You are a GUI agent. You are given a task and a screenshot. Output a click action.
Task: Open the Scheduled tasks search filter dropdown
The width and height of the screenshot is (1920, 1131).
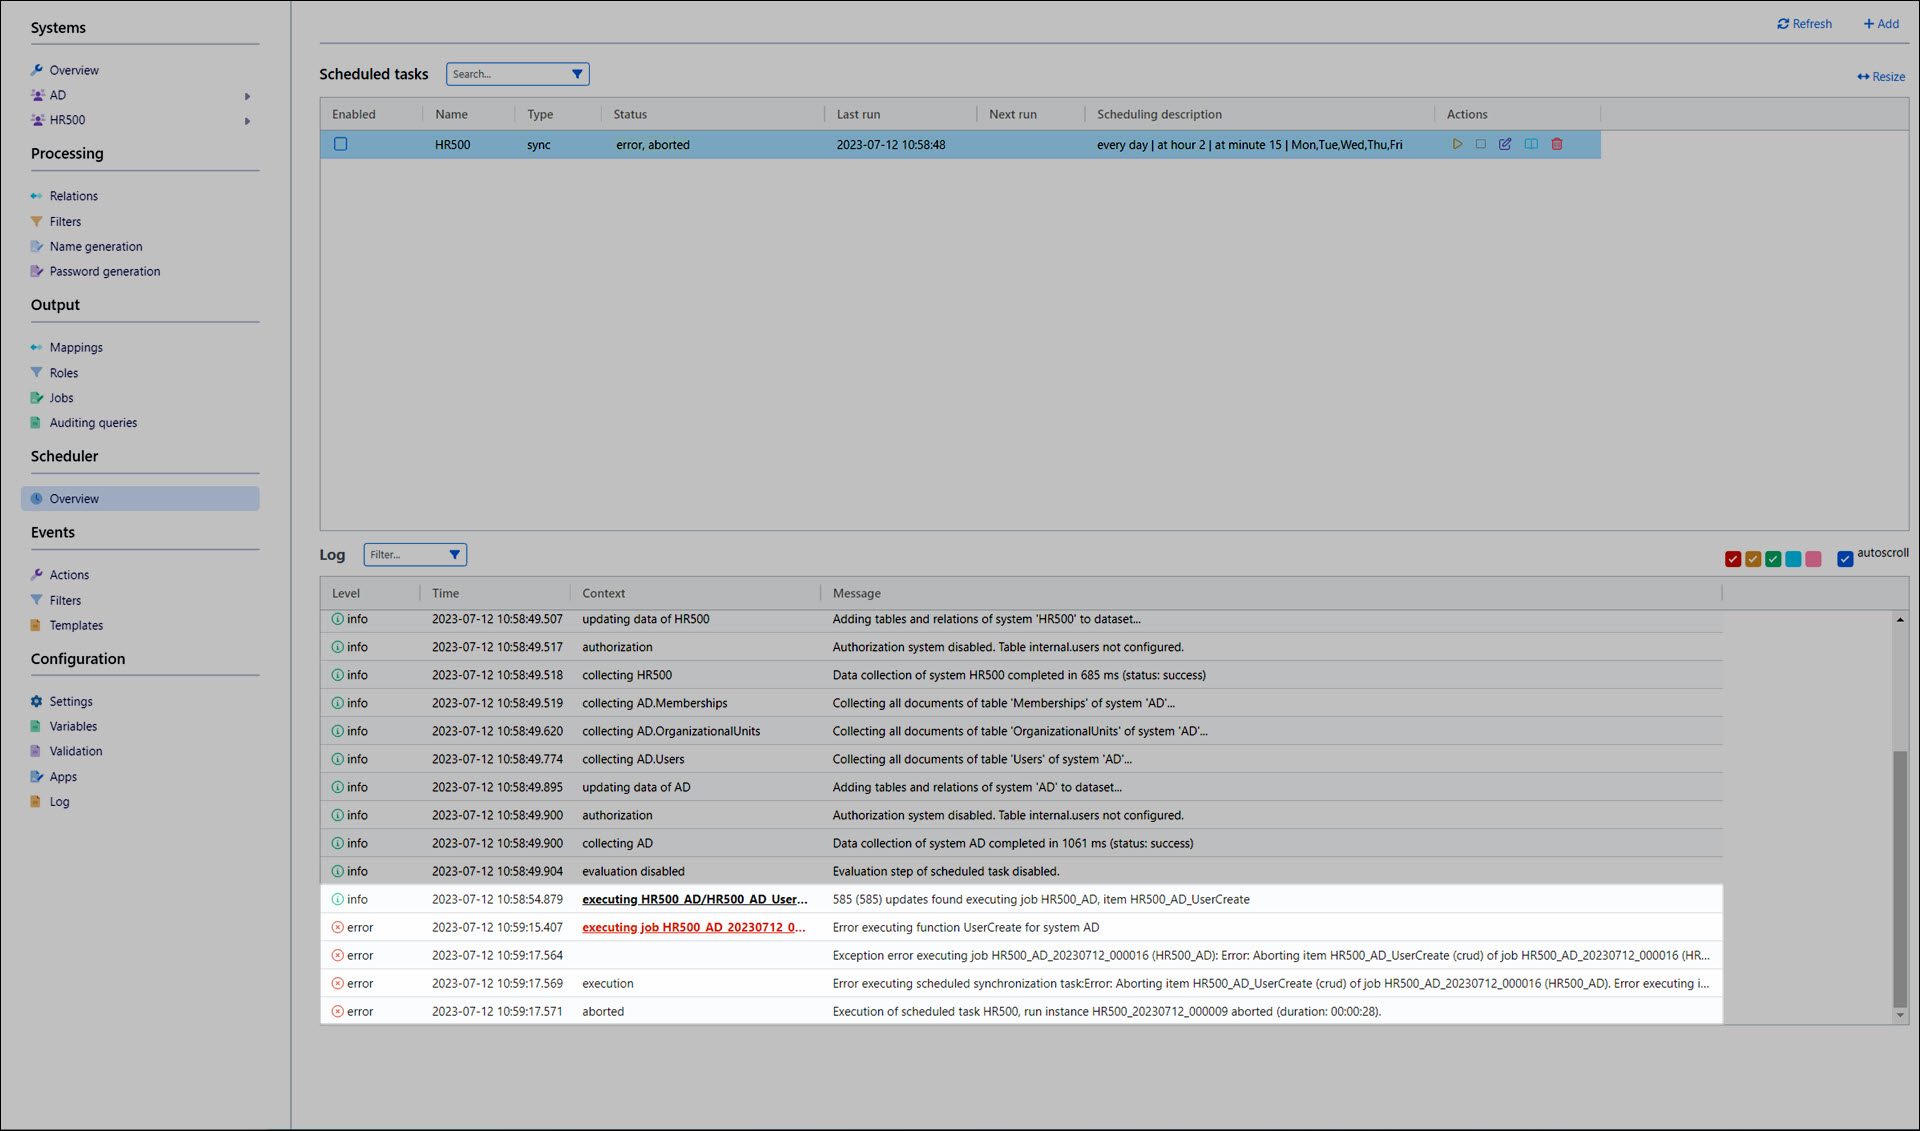click(577, 74)
